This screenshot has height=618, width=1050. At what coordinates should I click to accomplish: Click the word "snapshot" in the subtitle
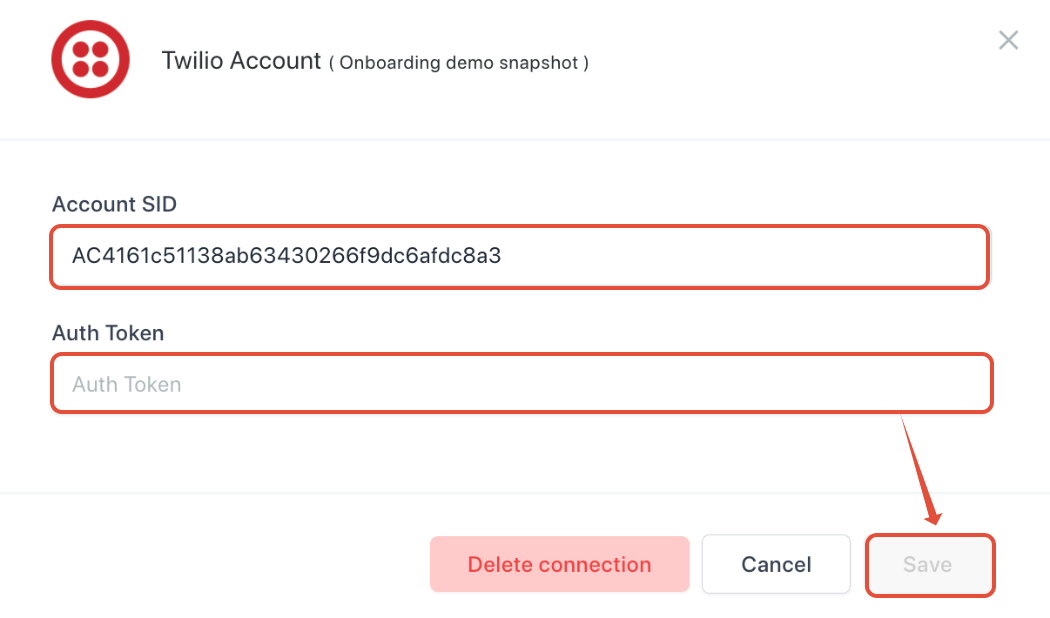click(x=542, y=63)
